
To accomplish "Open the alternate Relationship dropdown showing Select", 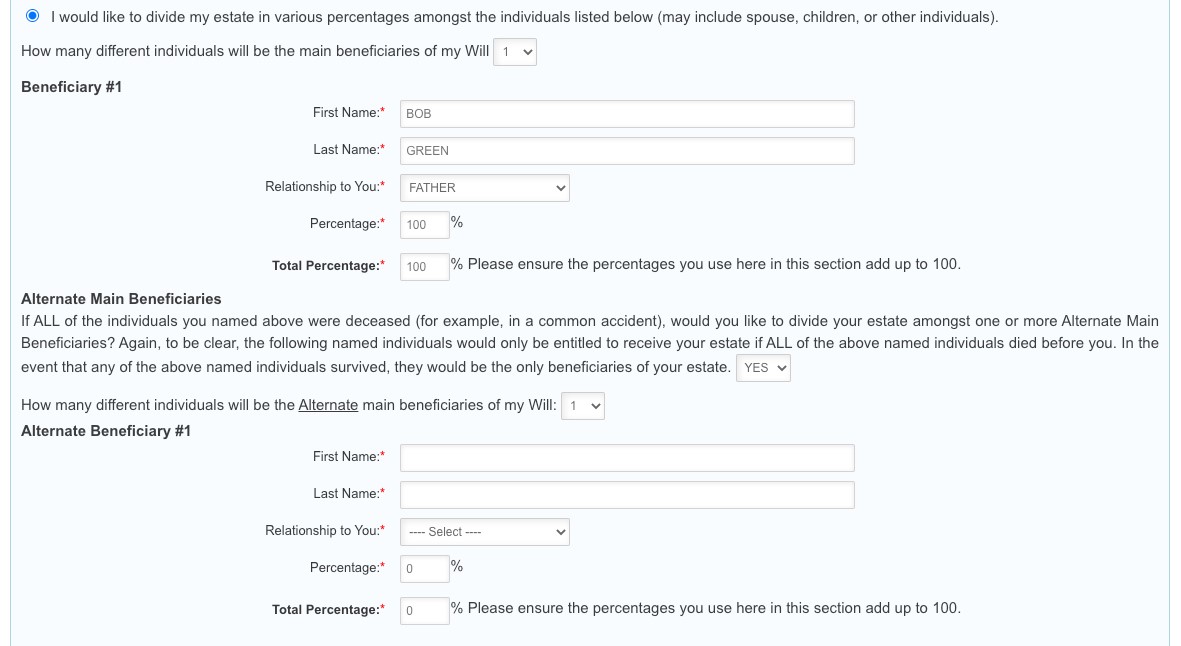I will [x=484, y=532].
